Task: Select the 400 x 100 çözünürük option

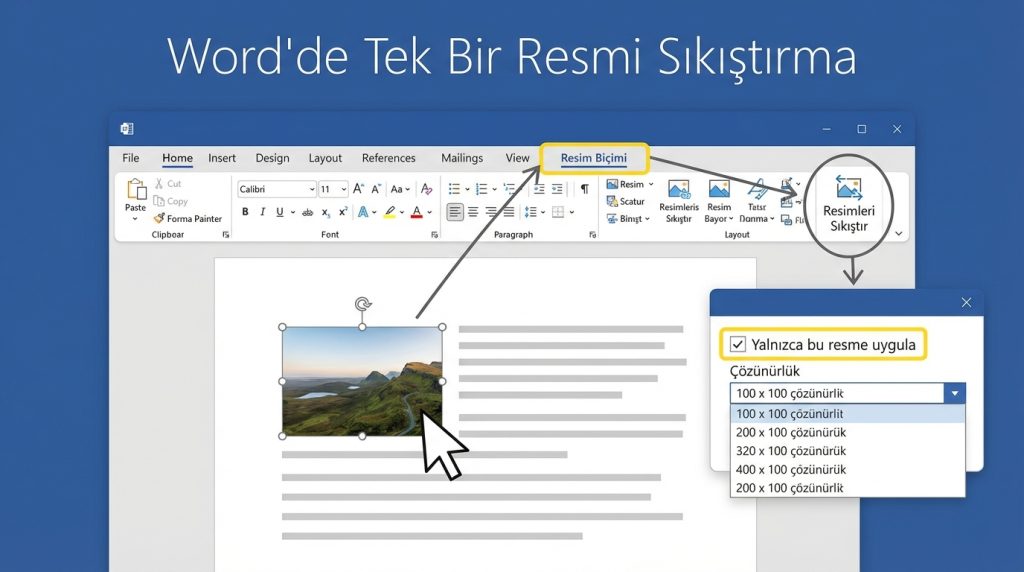Action: 847,469
